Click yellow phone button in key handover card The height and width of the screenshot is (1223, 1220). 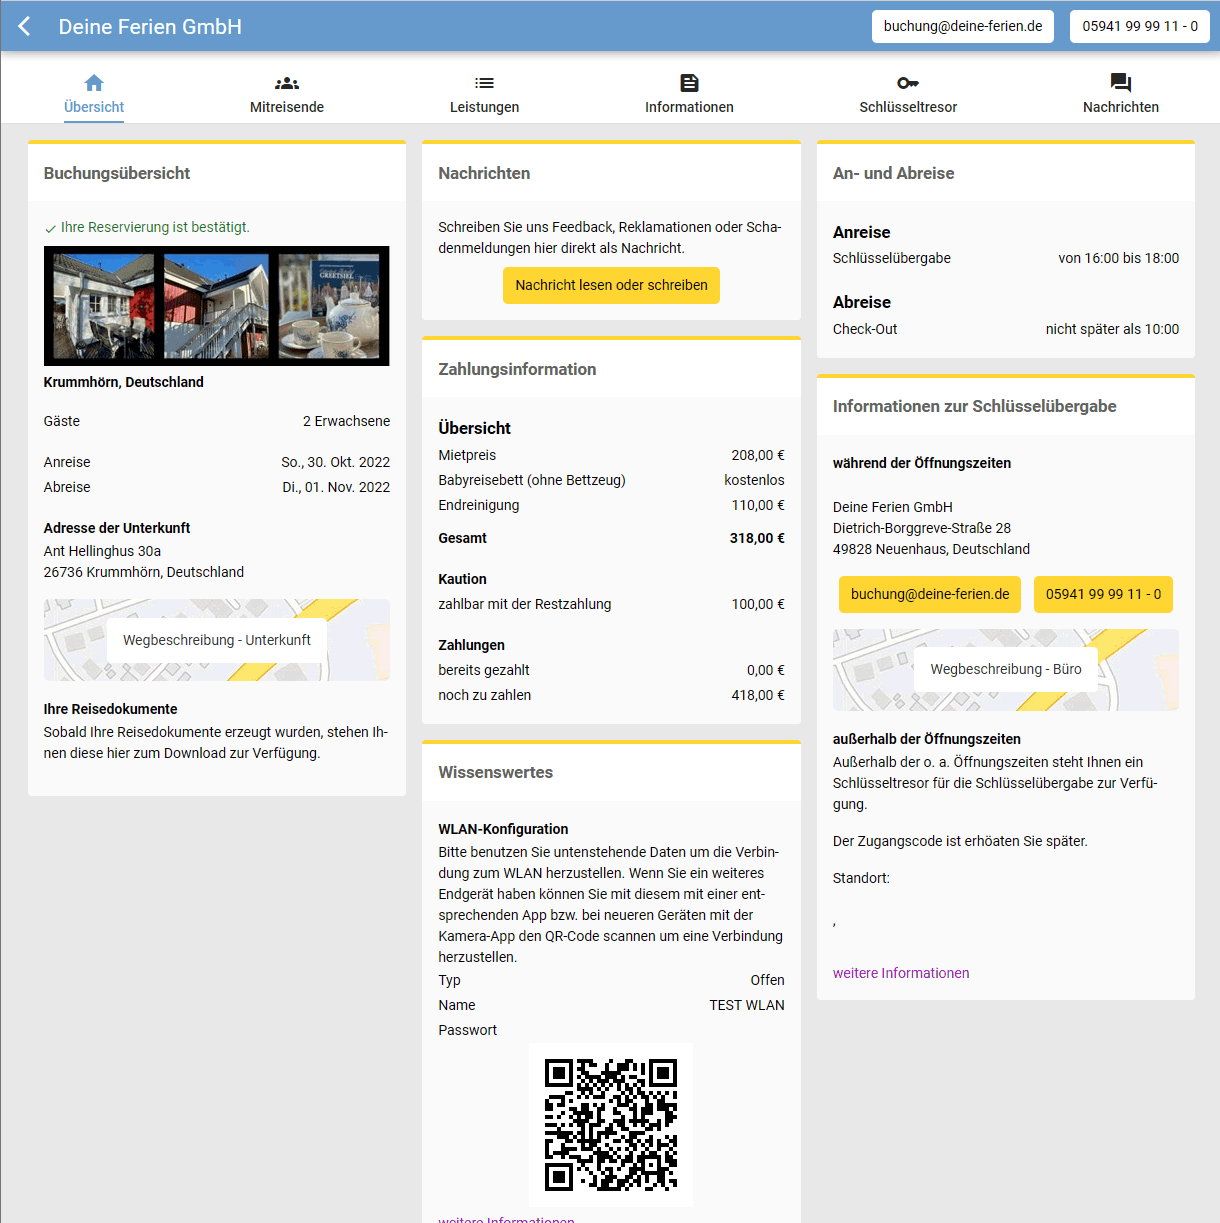coord(1103,594)
